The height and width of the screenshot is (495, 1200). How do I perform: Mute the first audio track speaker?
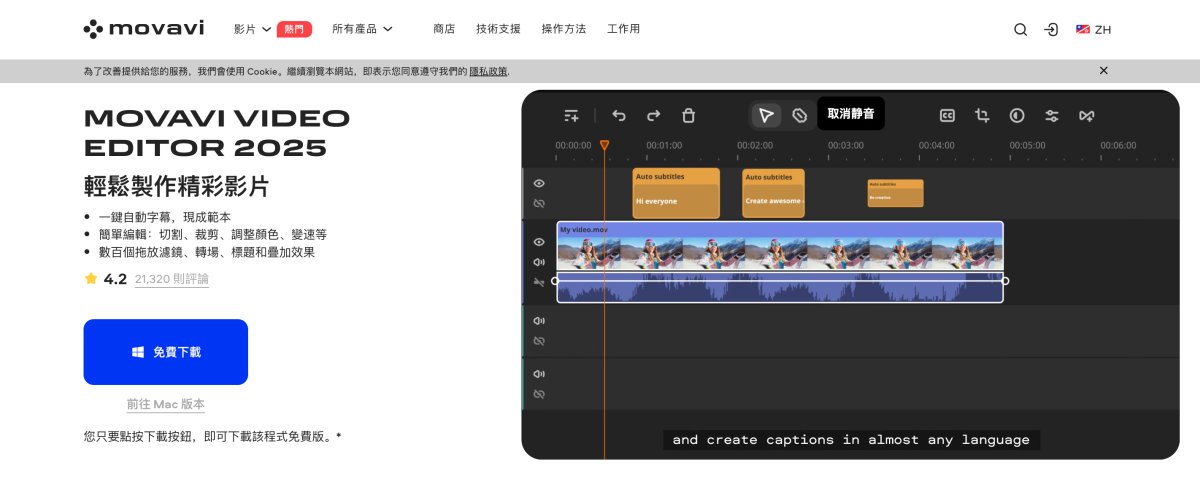539,321
